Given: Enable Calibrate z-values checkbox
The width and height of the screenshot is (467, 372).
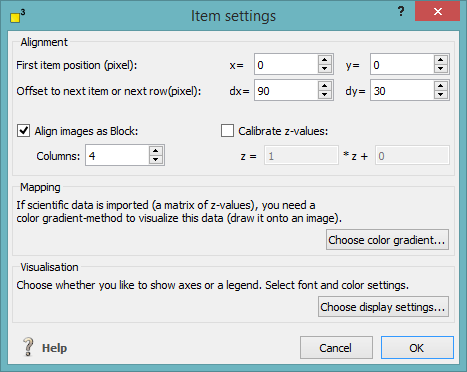Looking at the screenshot, I should tap(227, 131).
